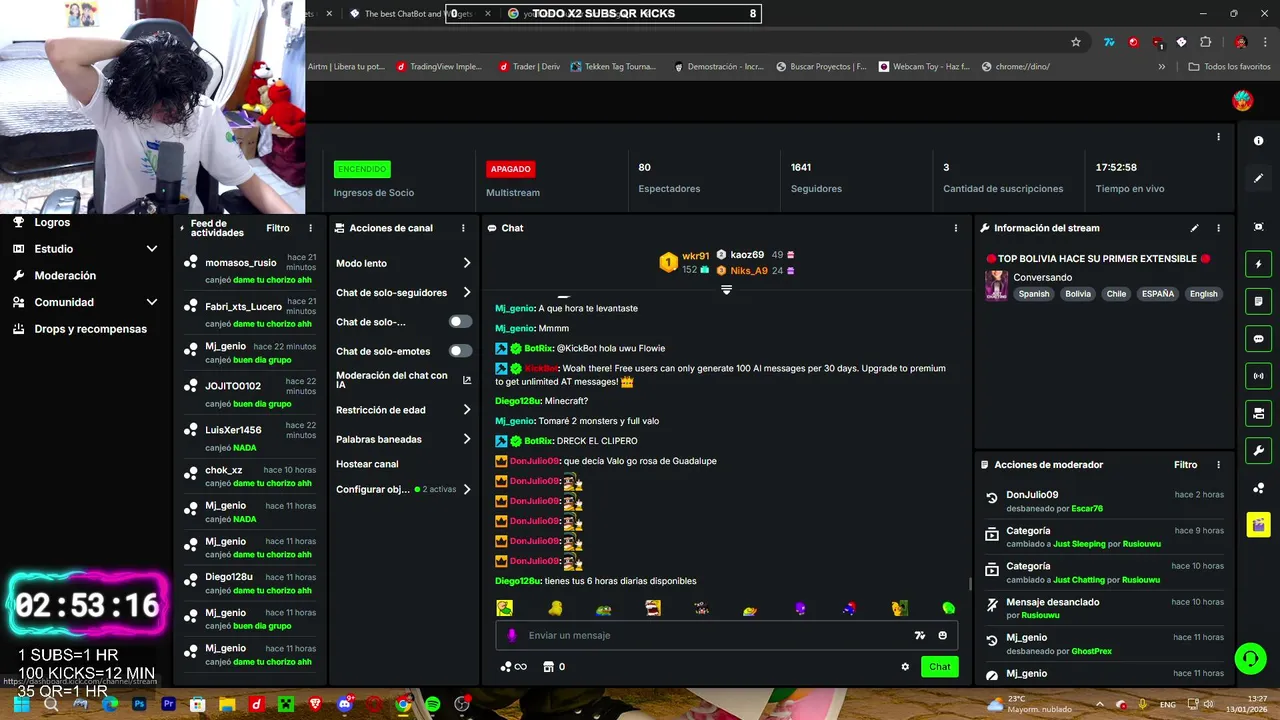Click the chat bubble icon in right sidebar
This screenshot has width=1280, height=720.
1258,339
